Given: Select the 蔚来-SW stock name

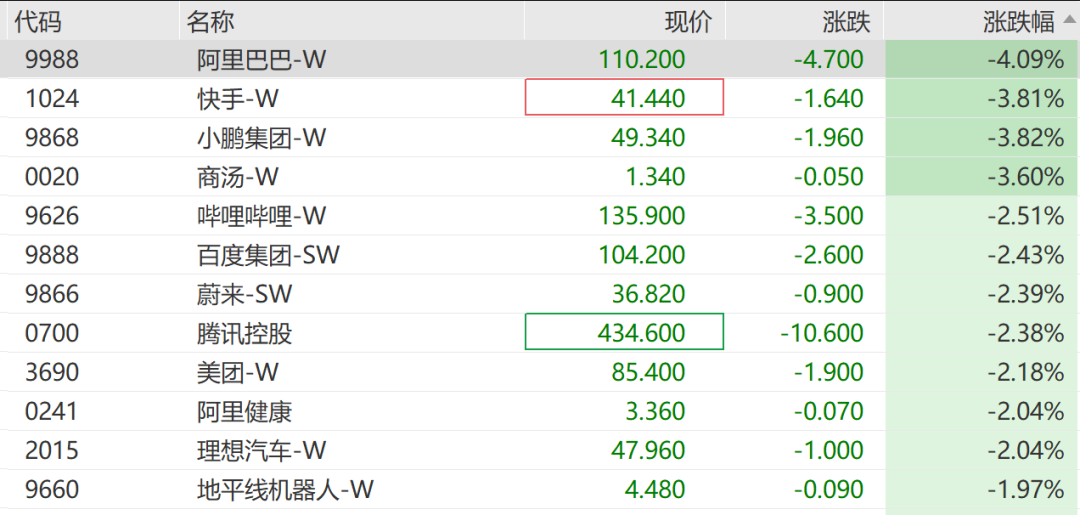Looking at the screenshot, I should coord(245,295).
